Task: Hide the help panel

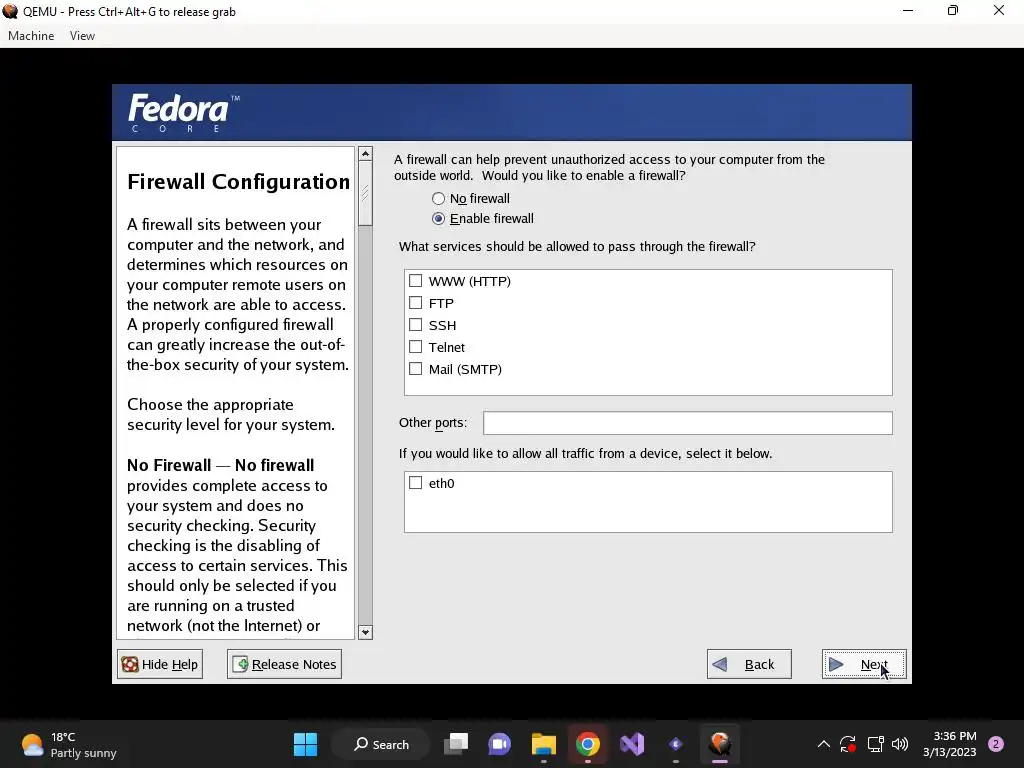Action: point(160,664)
